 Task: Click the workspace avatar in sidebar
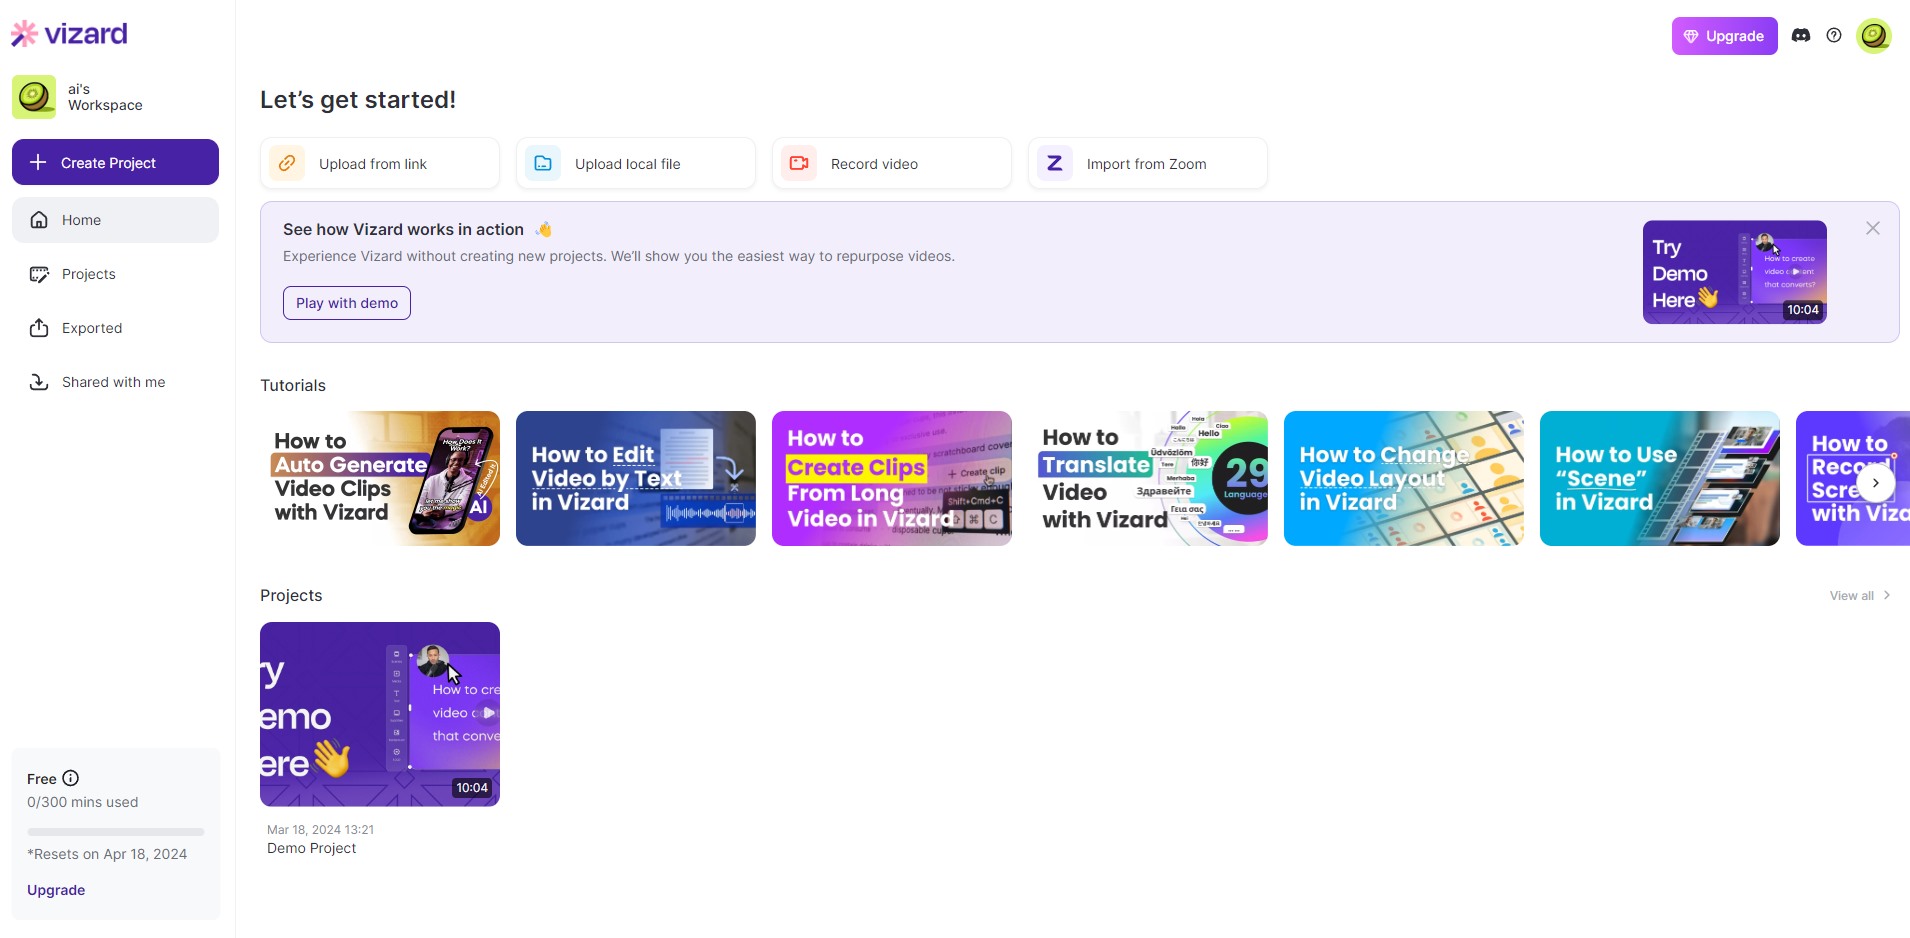(34, 97)
